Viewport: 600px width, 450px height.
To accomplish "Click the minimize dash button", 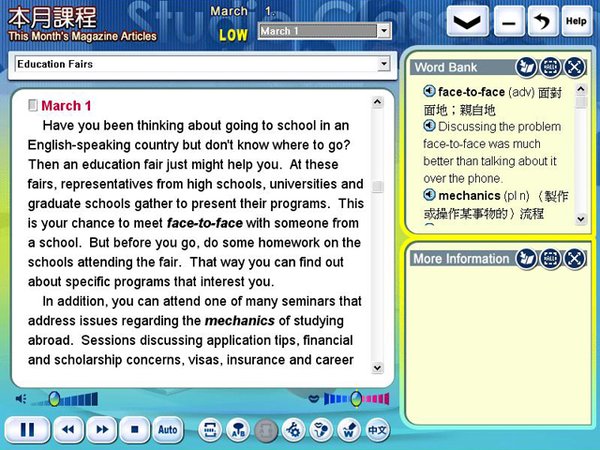I will click(509, 21).
